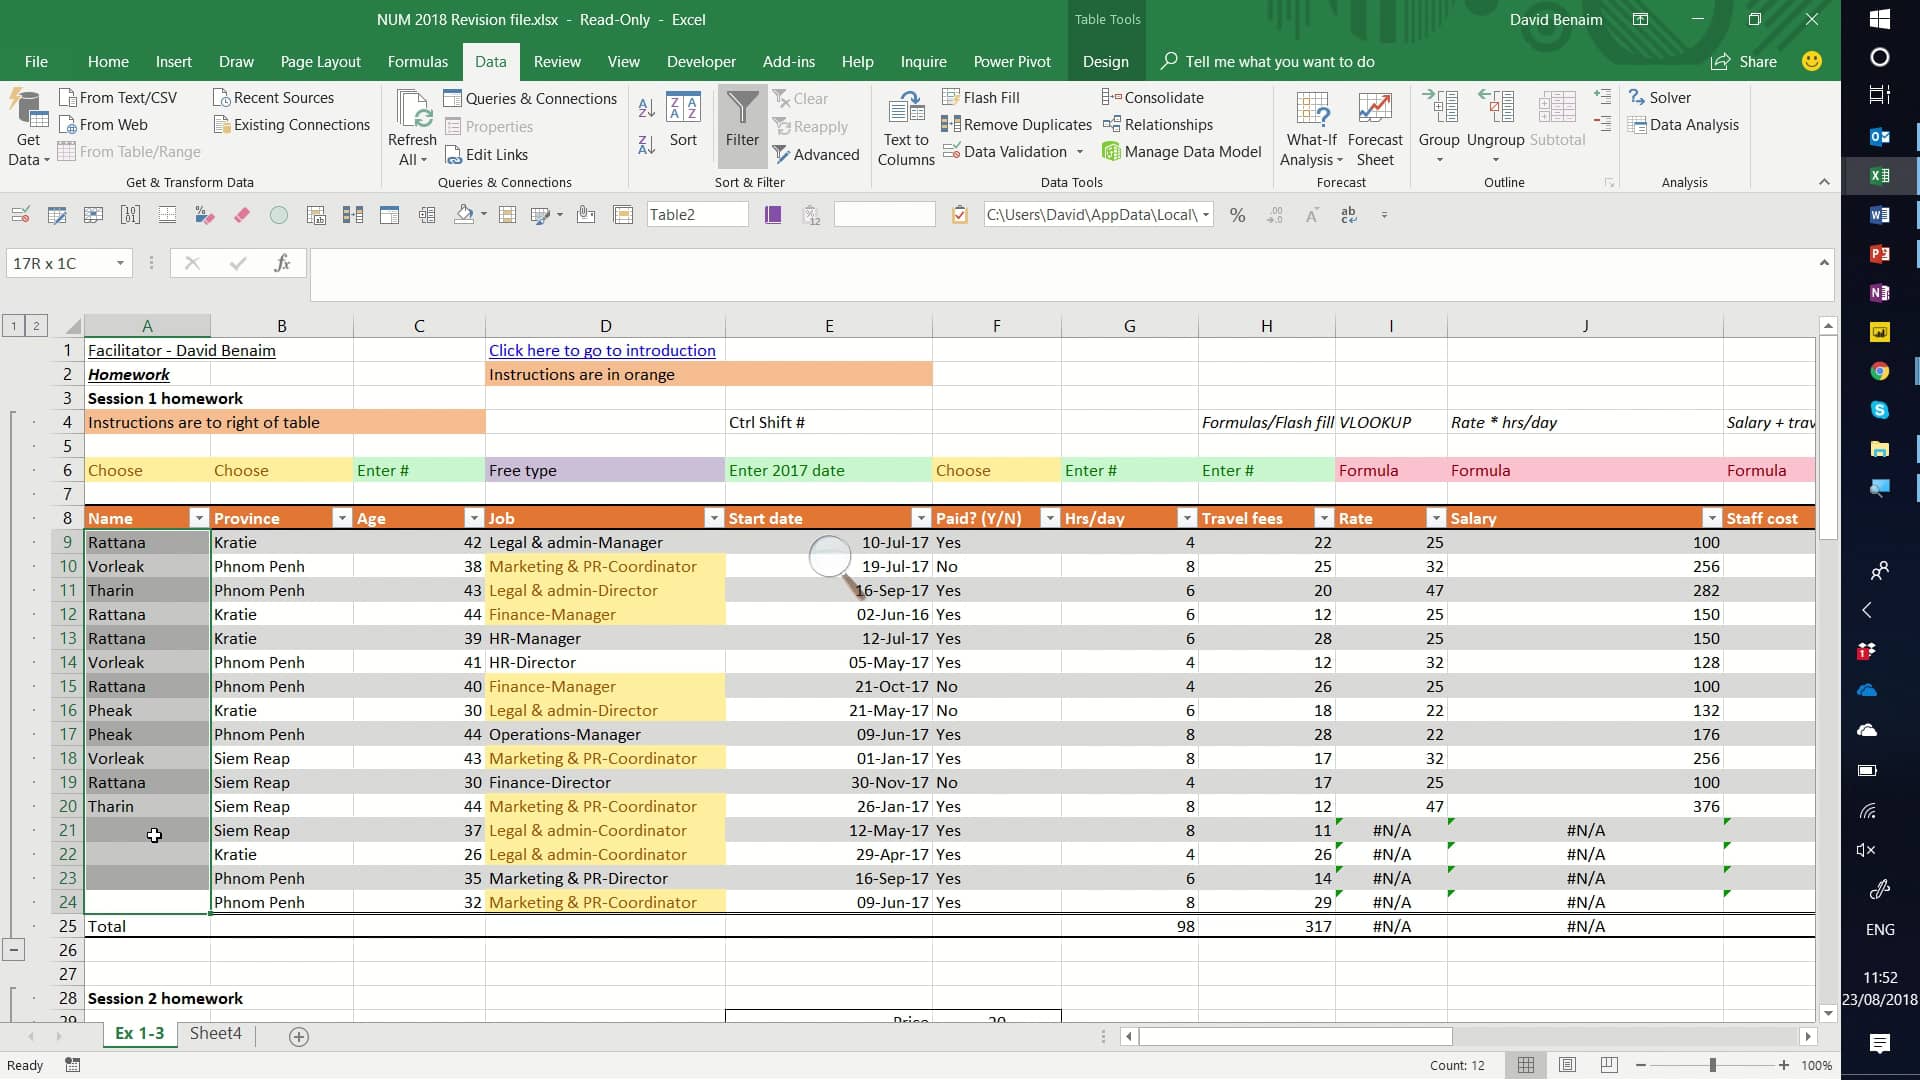The height and width of the screenshot is (1080, 1920).
Task: Click outline level 2 button
Action: [36, 325]
